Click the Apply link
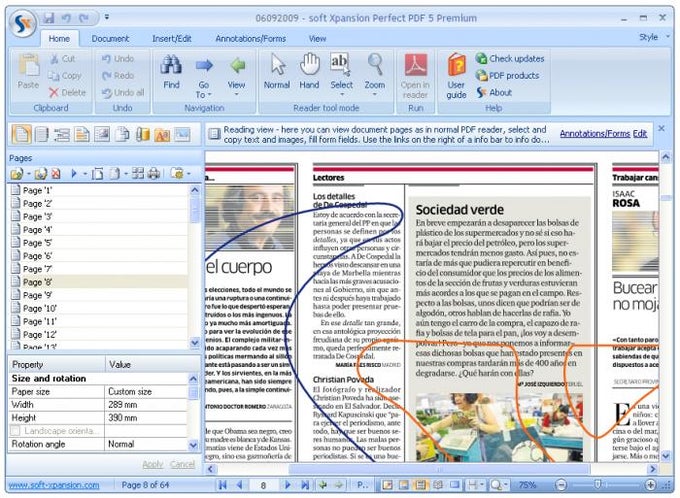This screenshot has width=680, height=498. (153, 464)
